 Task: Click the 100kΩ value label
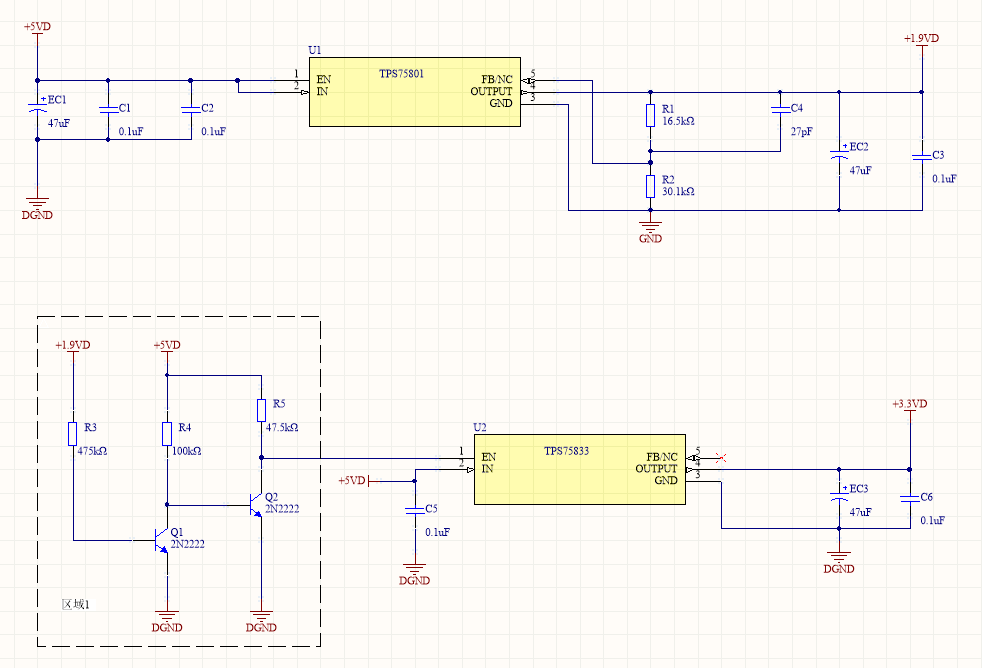pos(187,451)
